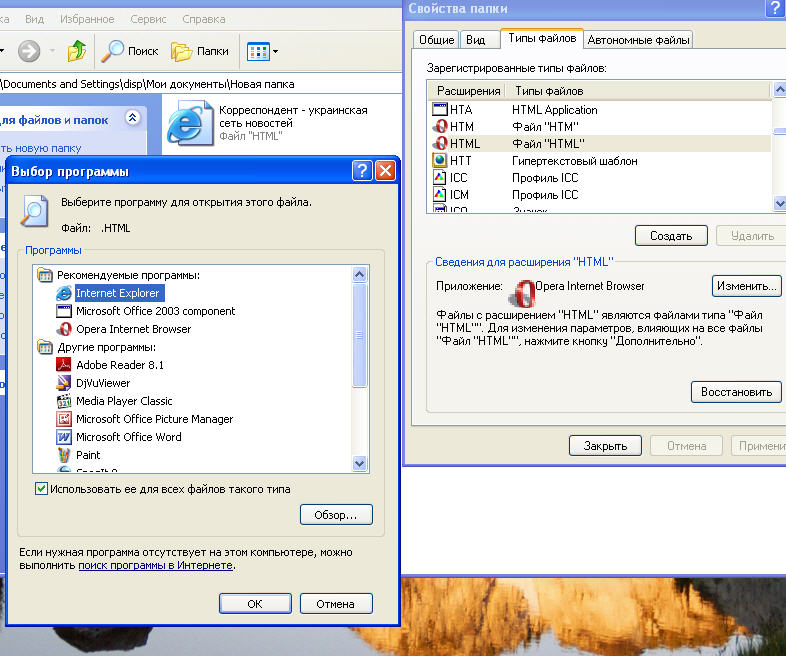Image resolution: width=786 pixels, height=656 pixels.
Task: Click help question button in Выбор программы
Action: click(x=362, y=171)
